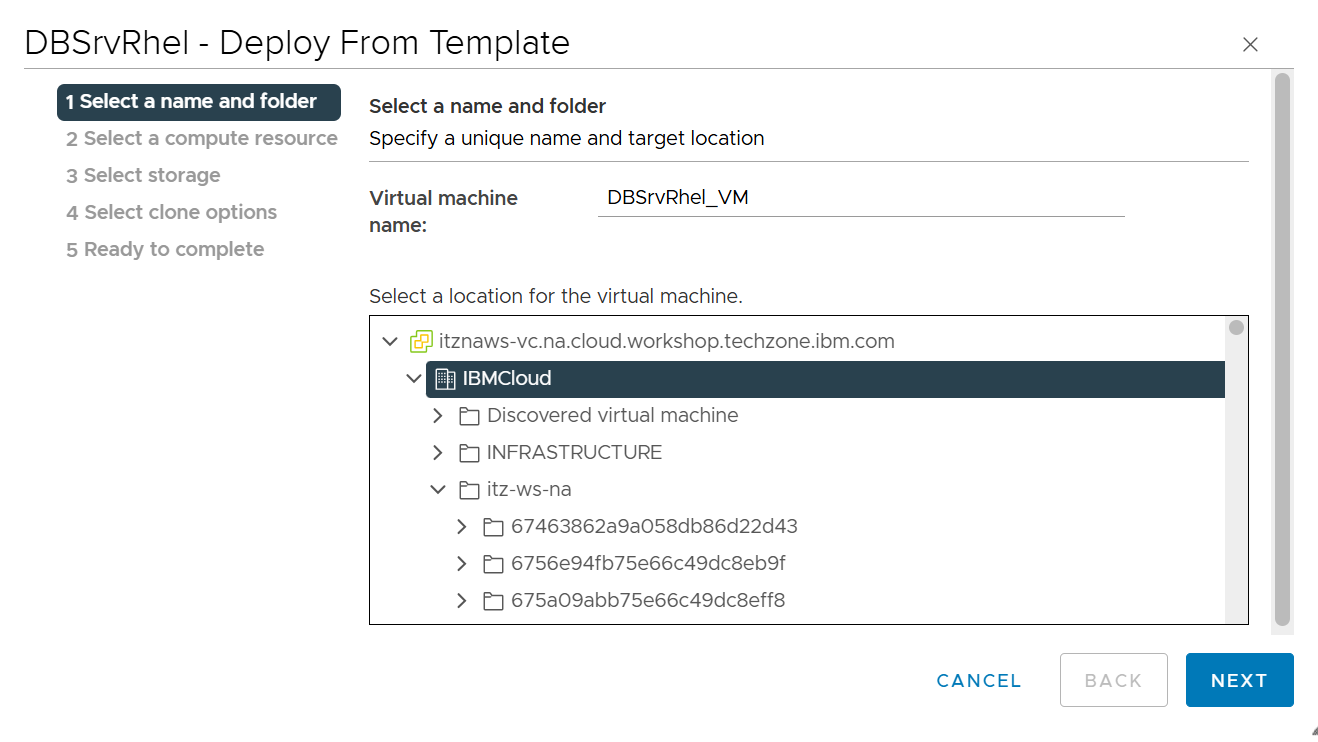Click the NEXT button to continue
This screenshot has width=1318, height=742.
(x=1239, y=680)
